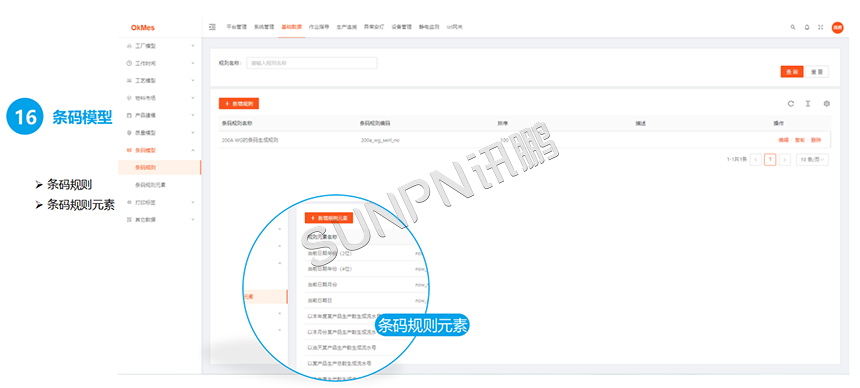Viewport: 860px width, 388px height.
Task: Open the 系统管理 top menu
Action: tap(264, 26)
